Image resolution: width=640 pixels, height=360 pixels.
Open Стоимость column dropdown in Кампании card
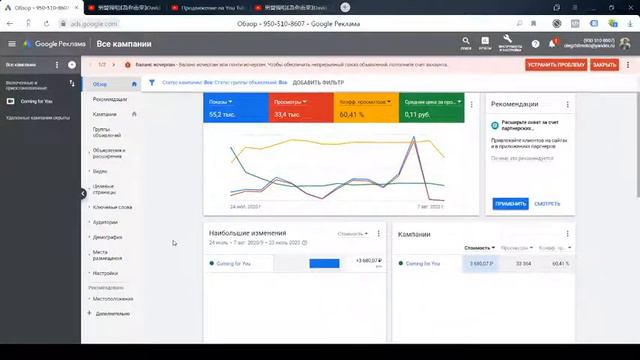click(480, 248)
